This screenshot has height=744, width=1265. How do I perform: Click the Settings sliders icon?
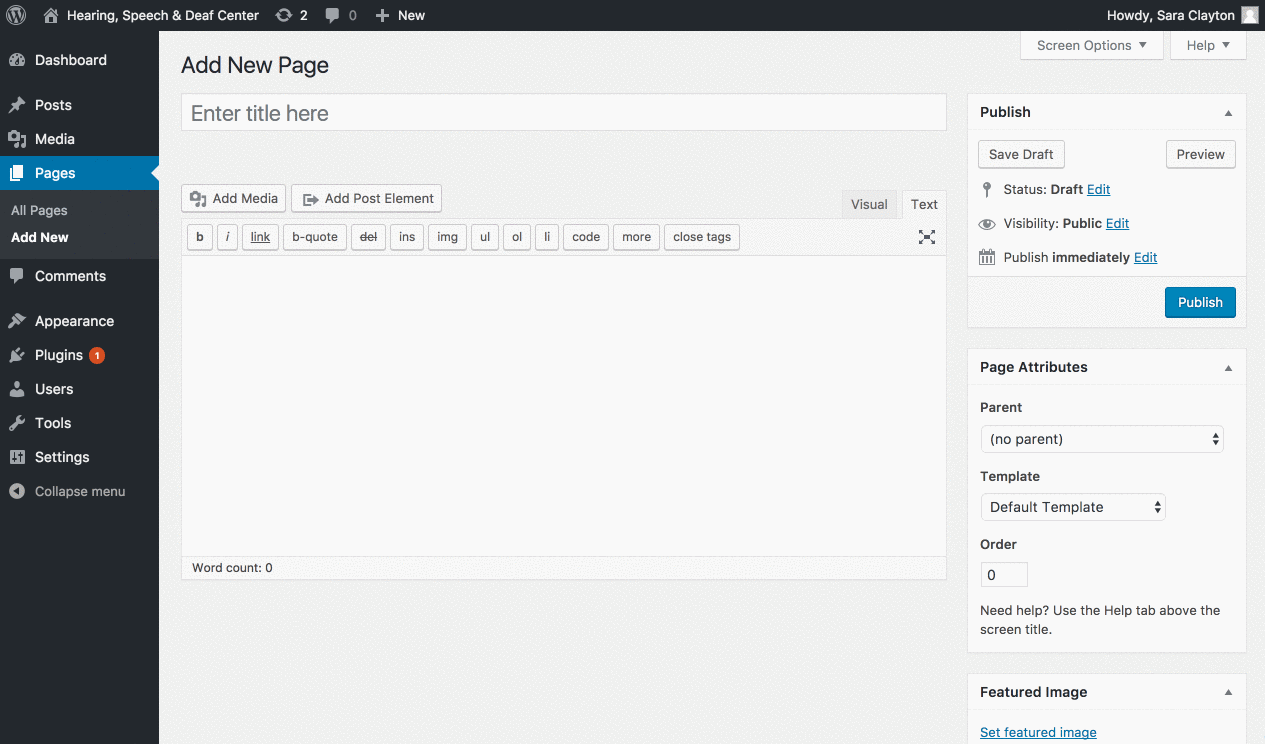point(17,457)
